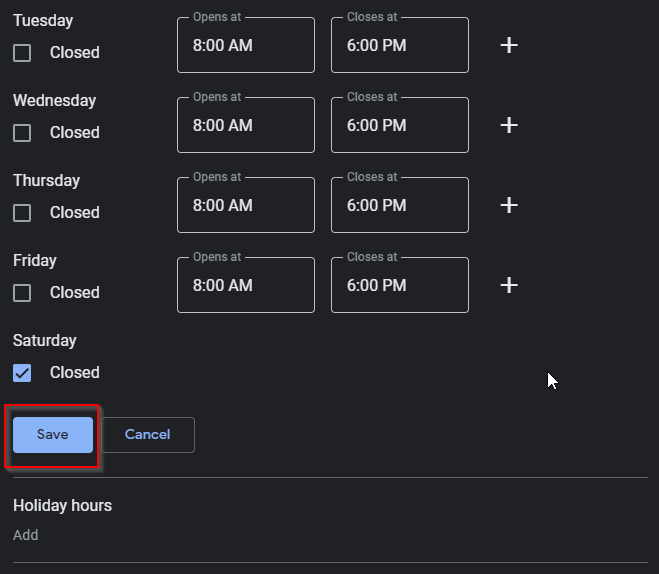Uncheck Saturday Closed checkbox
Image resolution: width=659 pixels, height=574 pixels.
[x=22, y=373]
